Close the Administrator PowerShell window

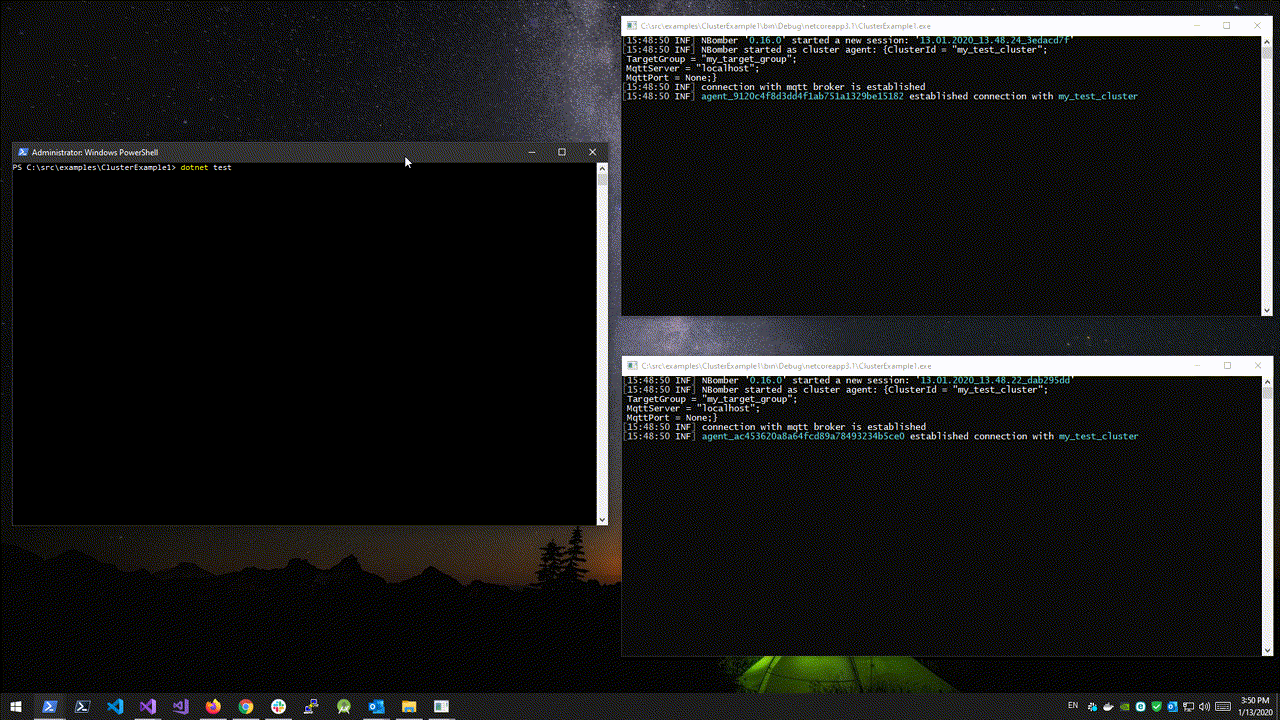pos(593,152)
